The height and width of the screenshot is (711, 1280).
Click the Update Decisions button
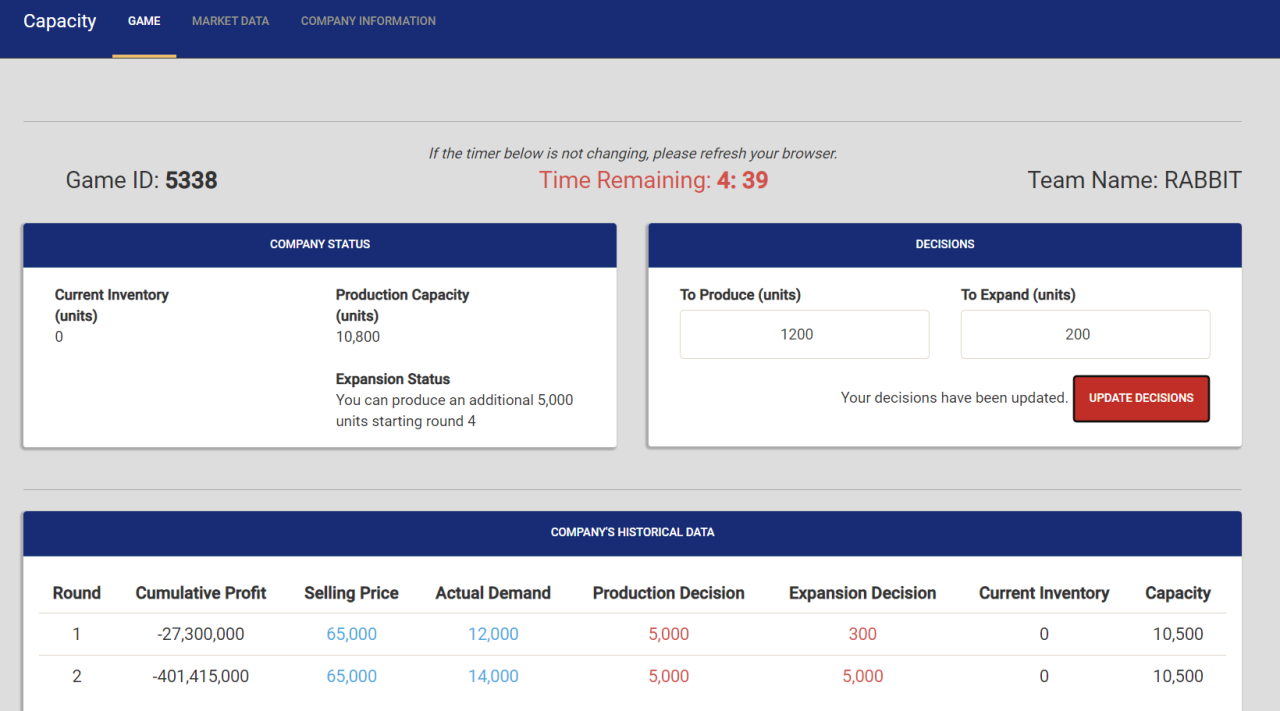[x=1141, y=398]
